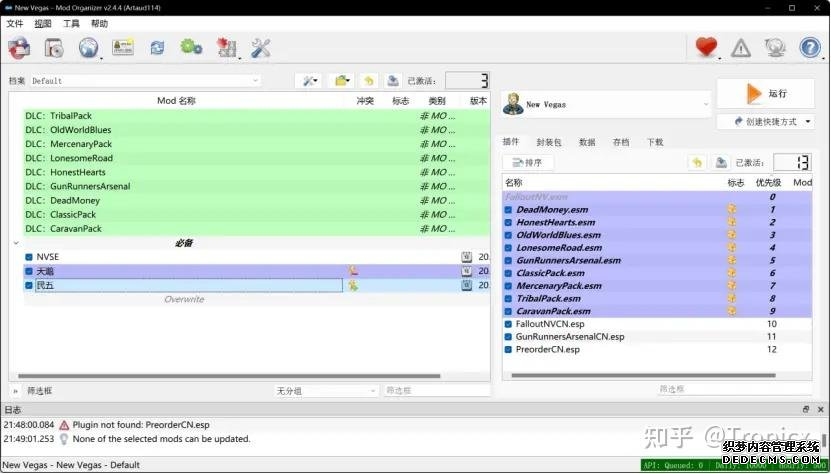Click the 运行 run button

tap(766, 94)
